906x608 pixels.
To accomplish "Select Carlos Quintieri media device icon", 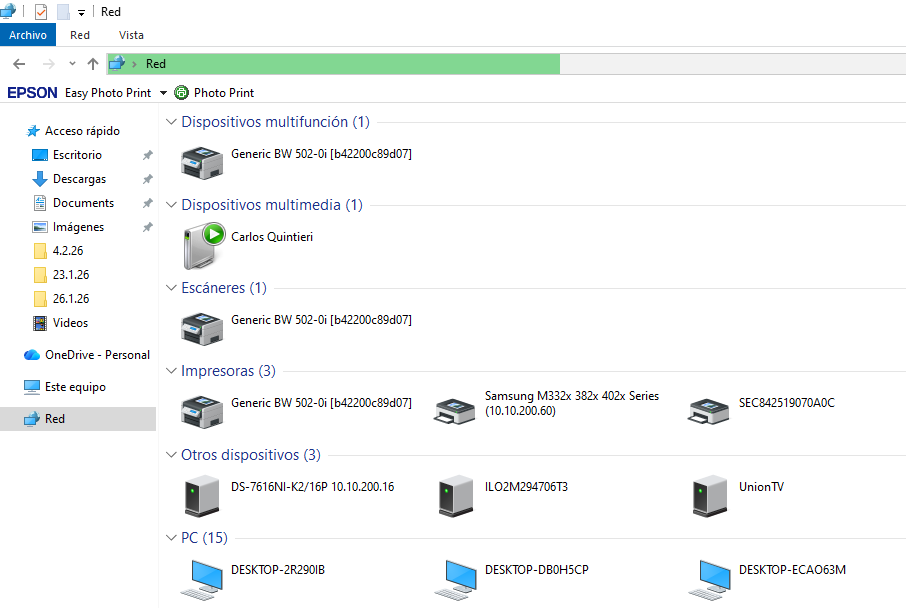I will [203, 246].
